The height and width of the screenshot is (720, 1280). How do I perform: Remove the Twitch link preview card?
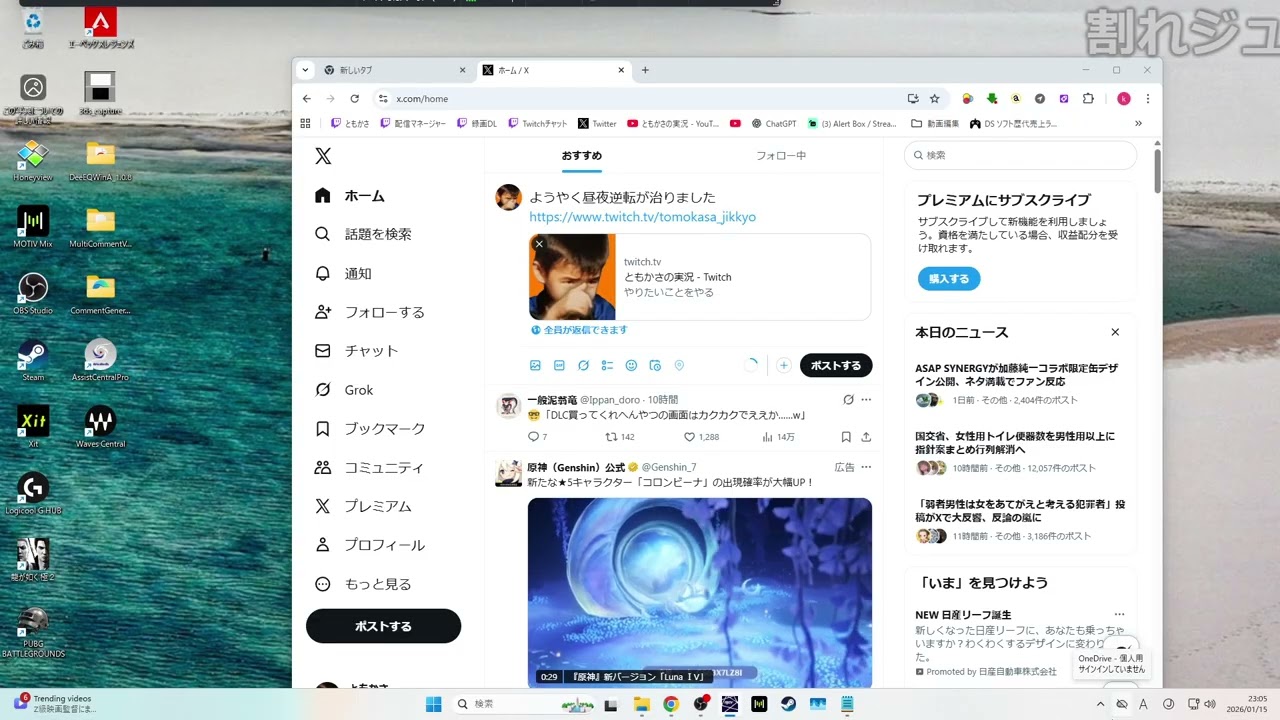click(539, 244)
